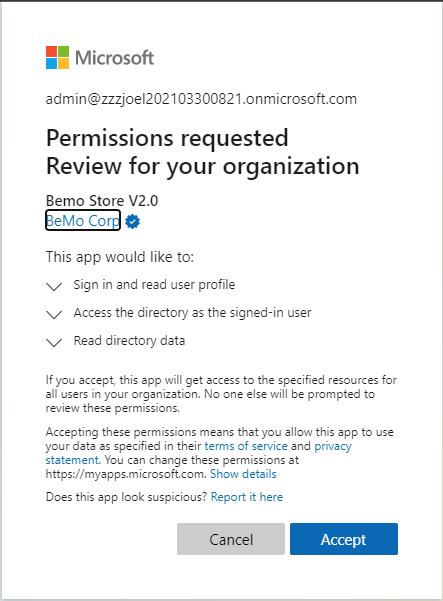
Task: Click the Microsoft wordmark text
Action: pyautogui.click(x=115, y=58)
